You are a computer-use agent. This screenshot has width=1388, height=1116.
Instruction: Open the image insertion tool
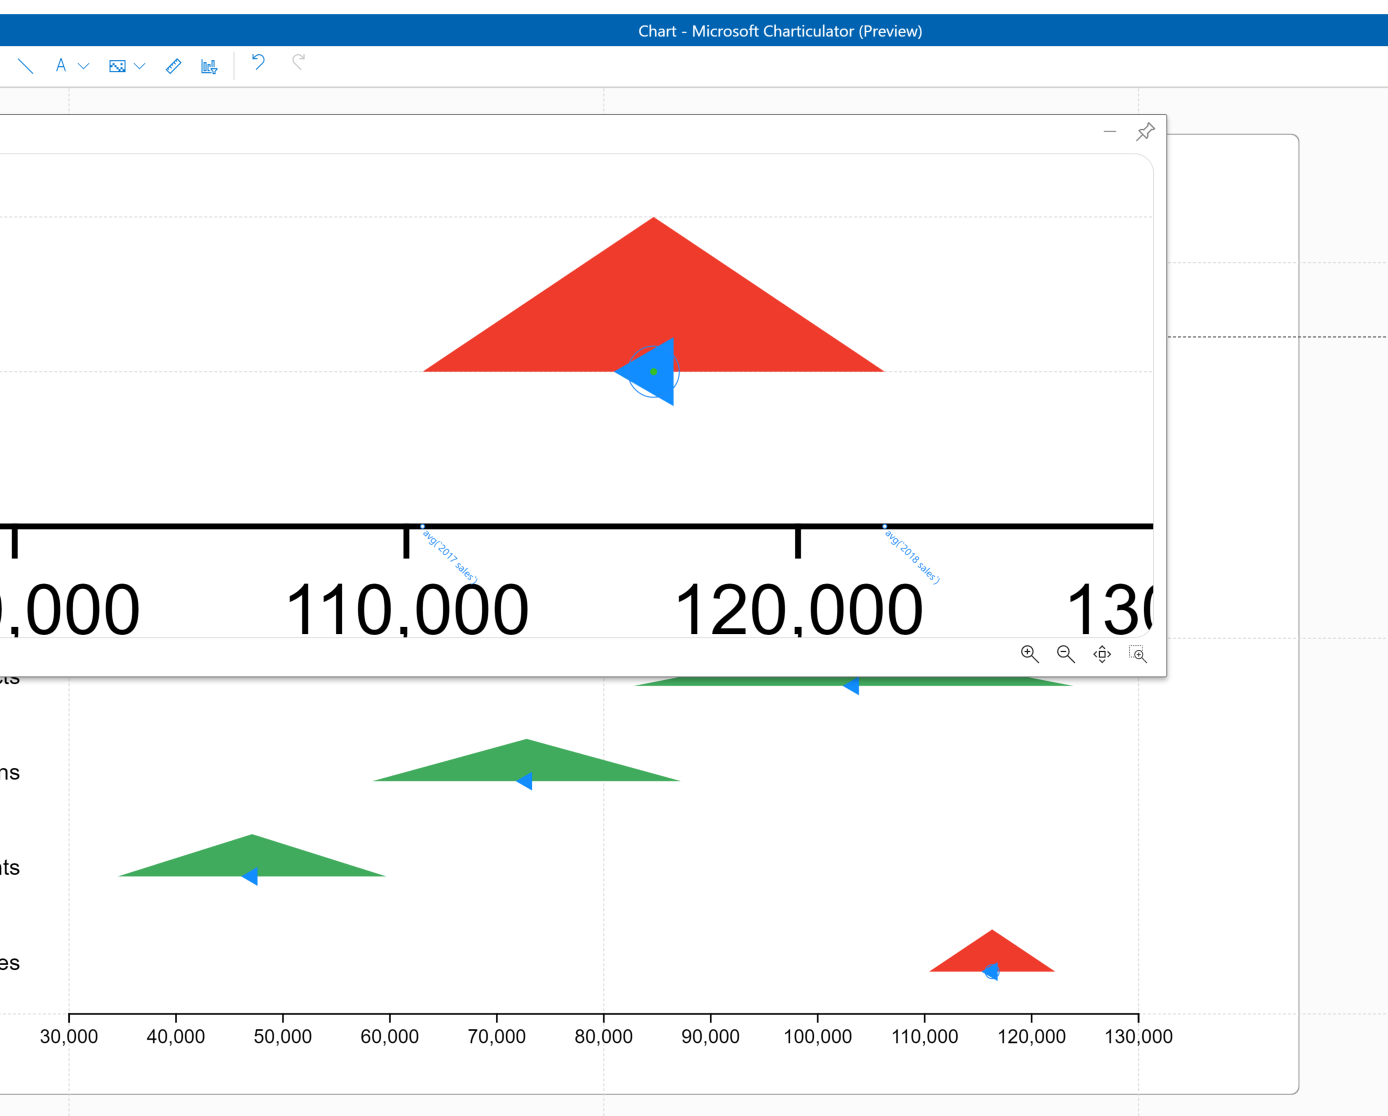pyautogui.click(x=117, y=65)
